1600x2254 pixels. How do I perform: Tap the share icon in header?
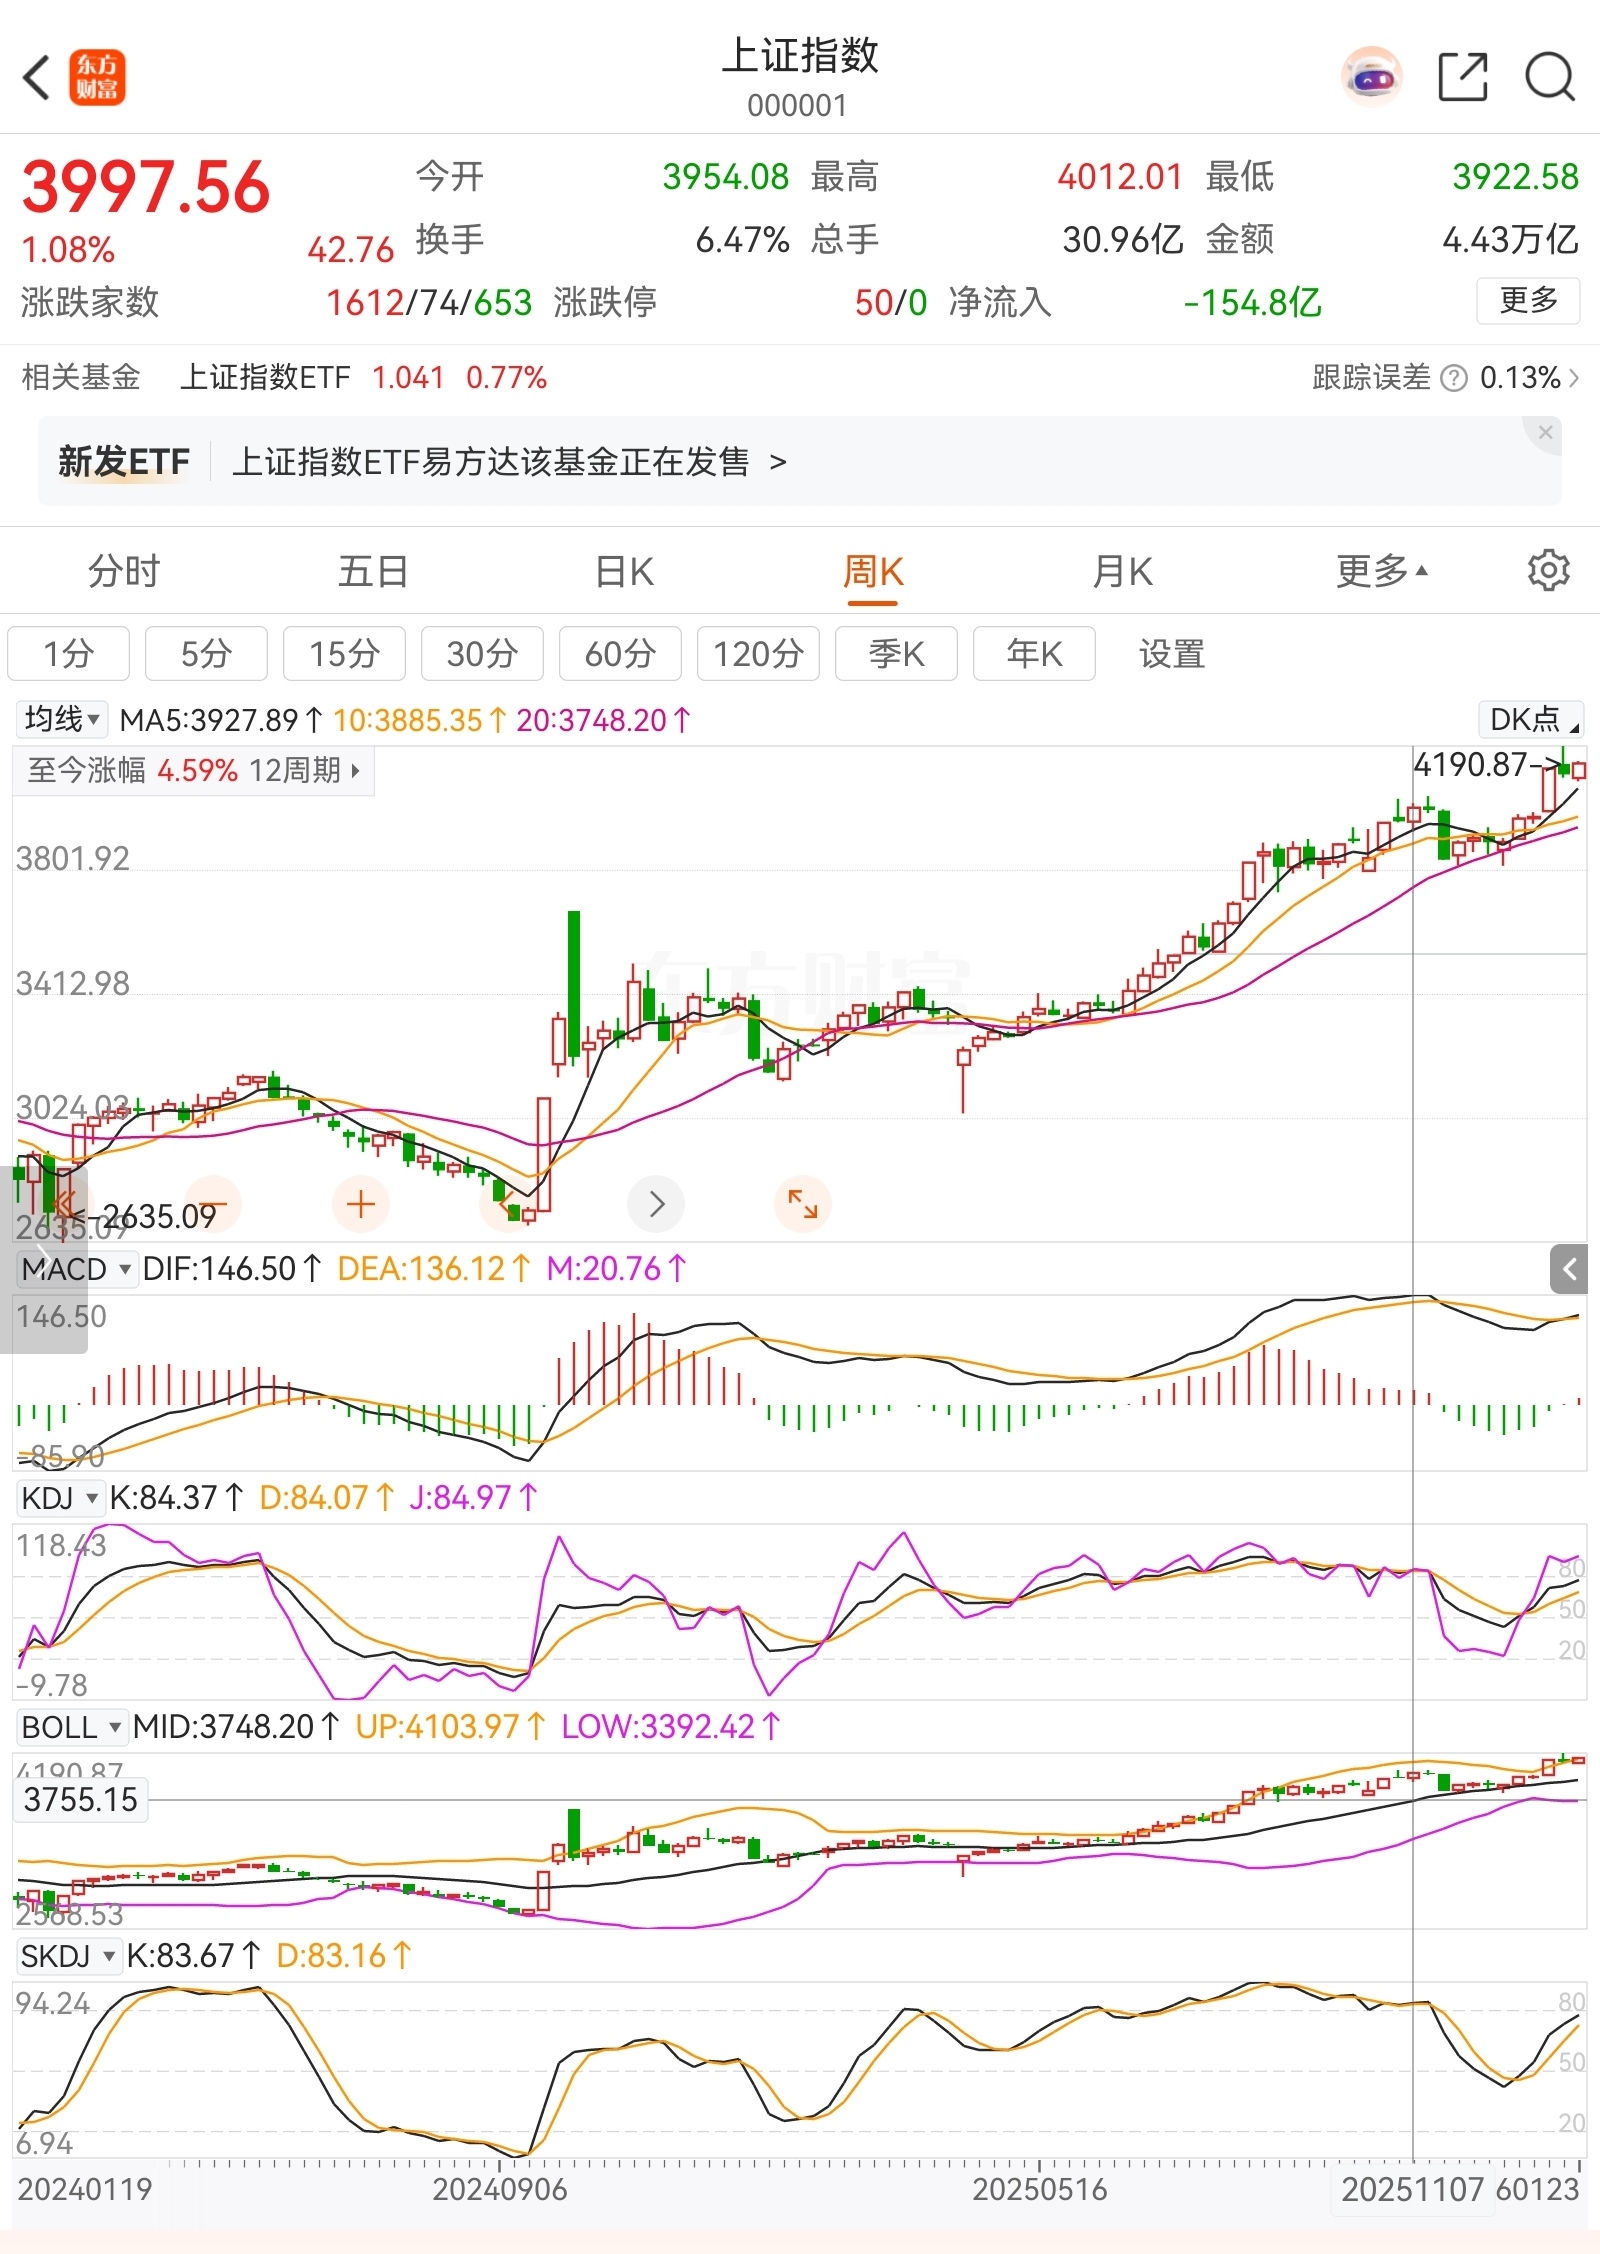(x=1462, y=77)
